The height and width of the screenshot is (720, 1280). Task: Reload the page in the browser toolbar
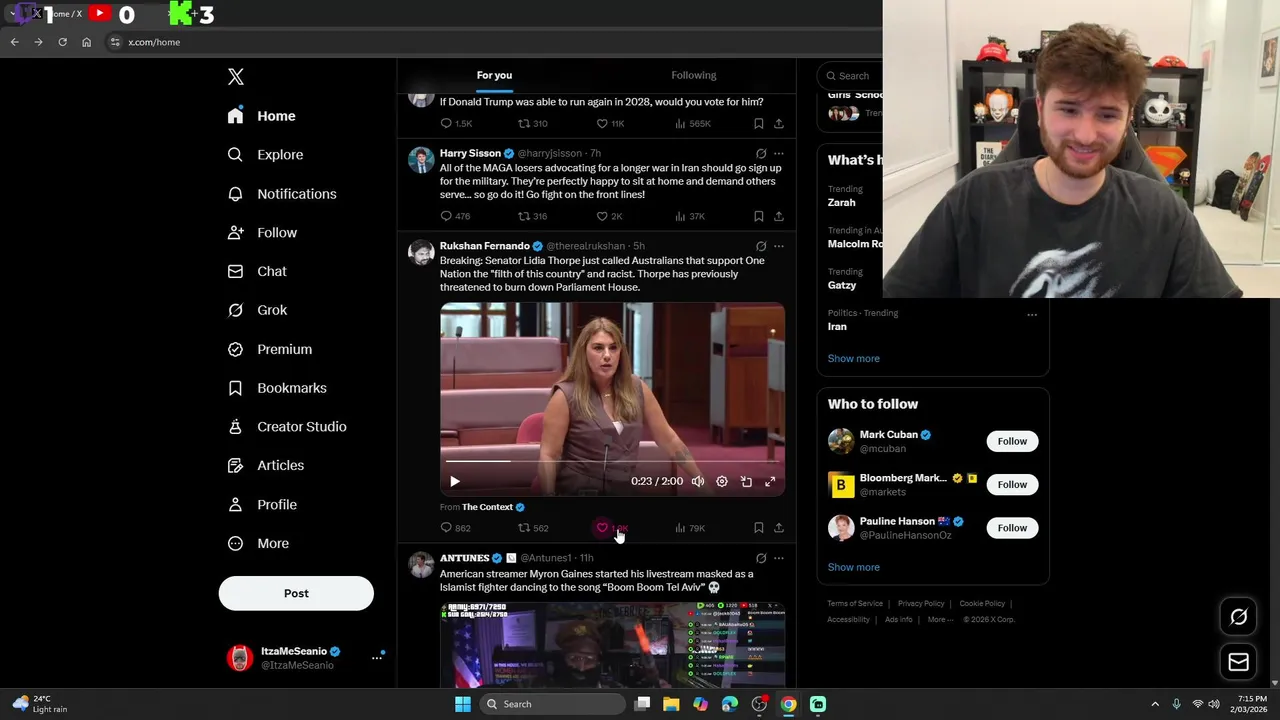tap(62, 42)
